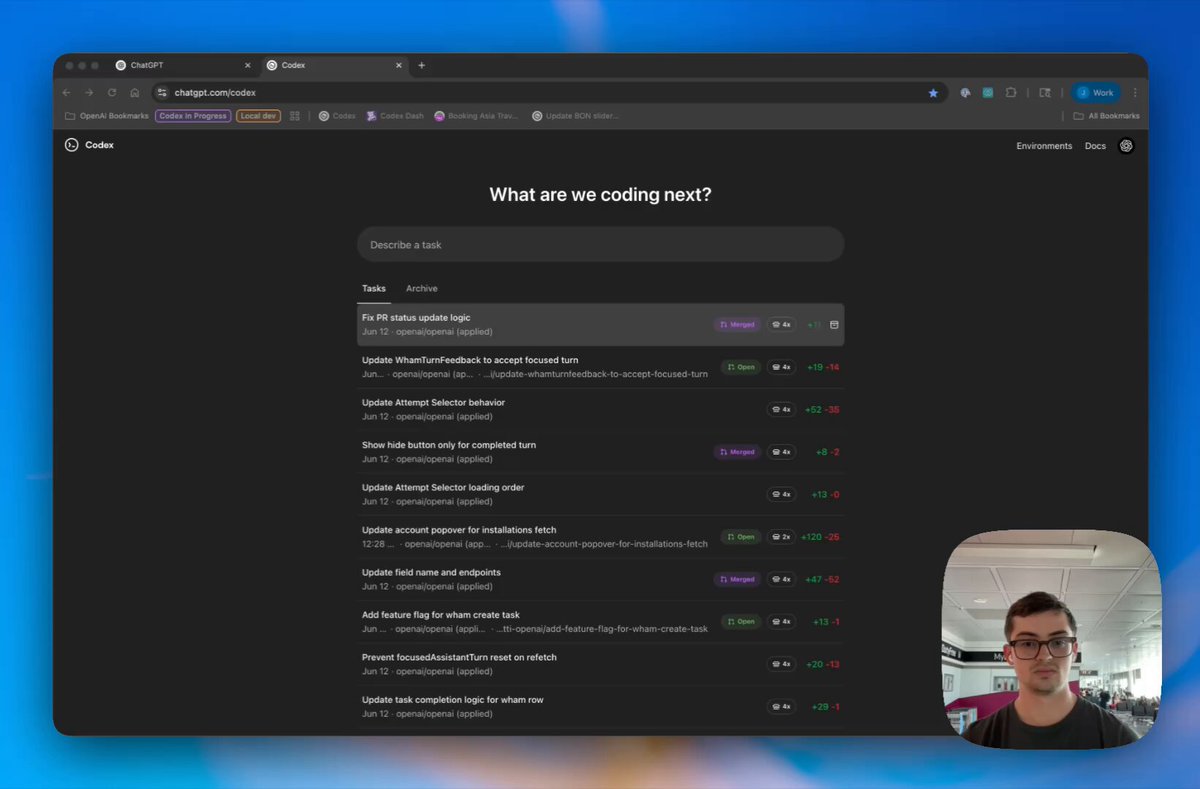Image resolution: width=1200 pixels, height=789 pixels.
Task: Click the Open badge on account popover row
Action: [741, 537]
